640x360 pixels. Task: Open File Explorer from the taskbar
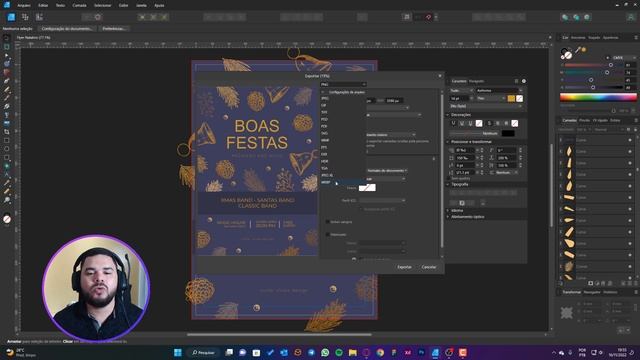pyautogui.click(x=352, y=352)
